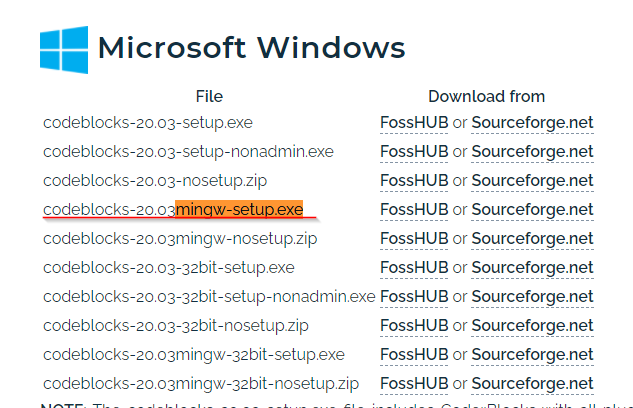Image resolution: width=633 pixels, height=408 pixels.
Task: Download setup-nonadmin.exe from FossHUB
Action: click(414, 152)
